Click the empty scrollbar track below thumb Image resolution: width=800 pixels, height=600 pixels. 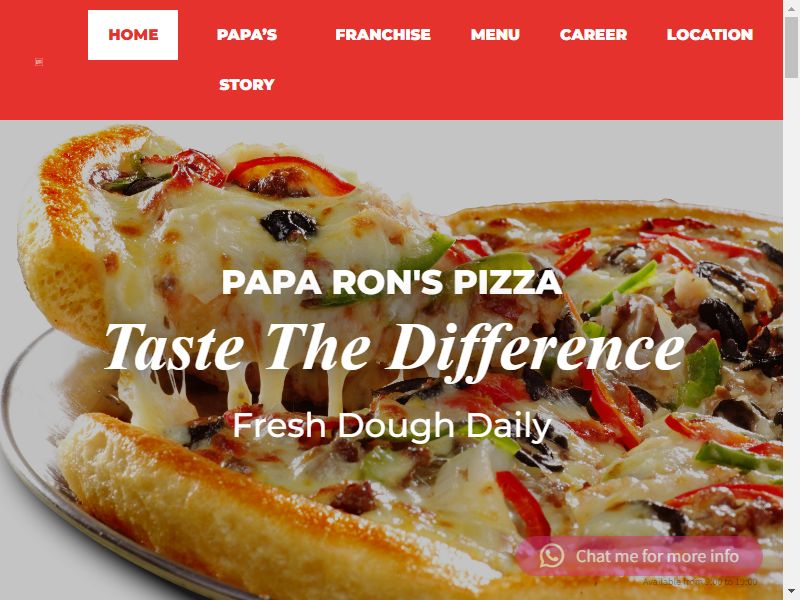pyautogui.click(x=791, y=332)
